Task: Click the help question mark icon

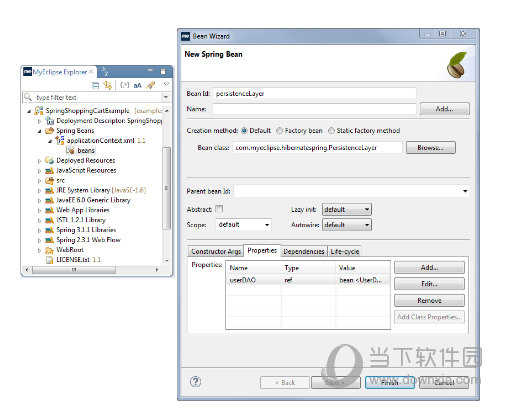Action: [195, 382]
